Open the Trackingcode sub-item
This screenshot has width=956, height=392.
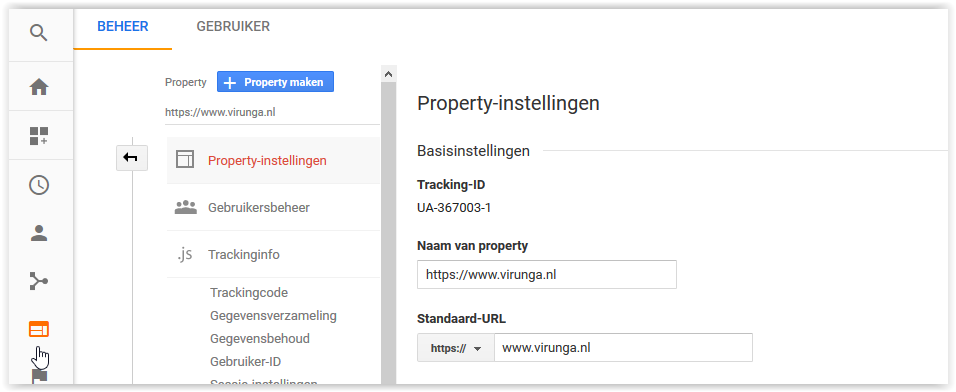(249, 293)
